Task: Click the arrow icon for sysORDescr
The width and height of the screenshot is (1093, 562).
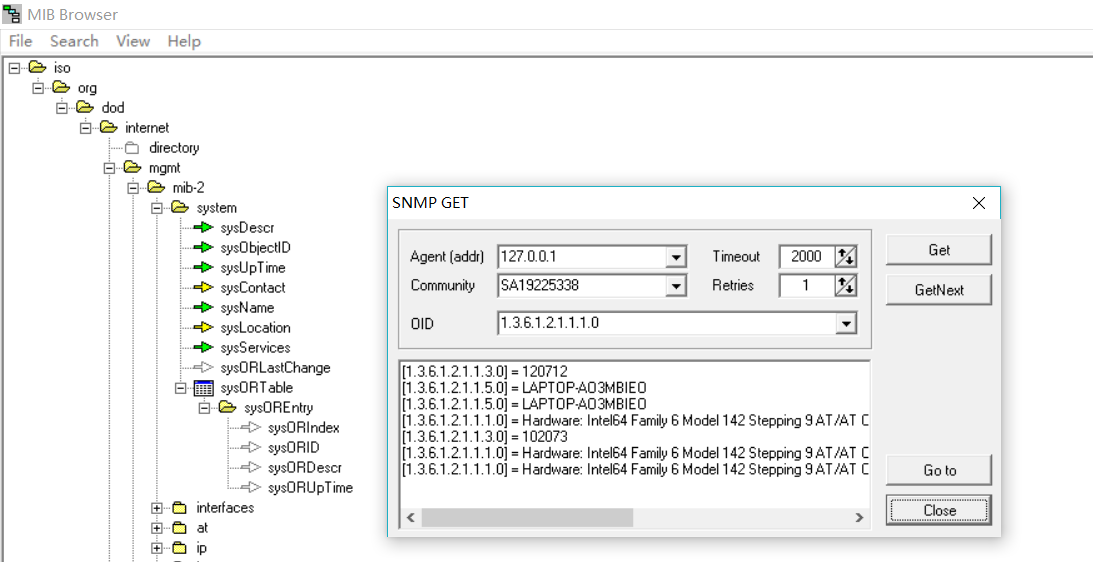Action: pyautogui.click(x=250, y=468)
